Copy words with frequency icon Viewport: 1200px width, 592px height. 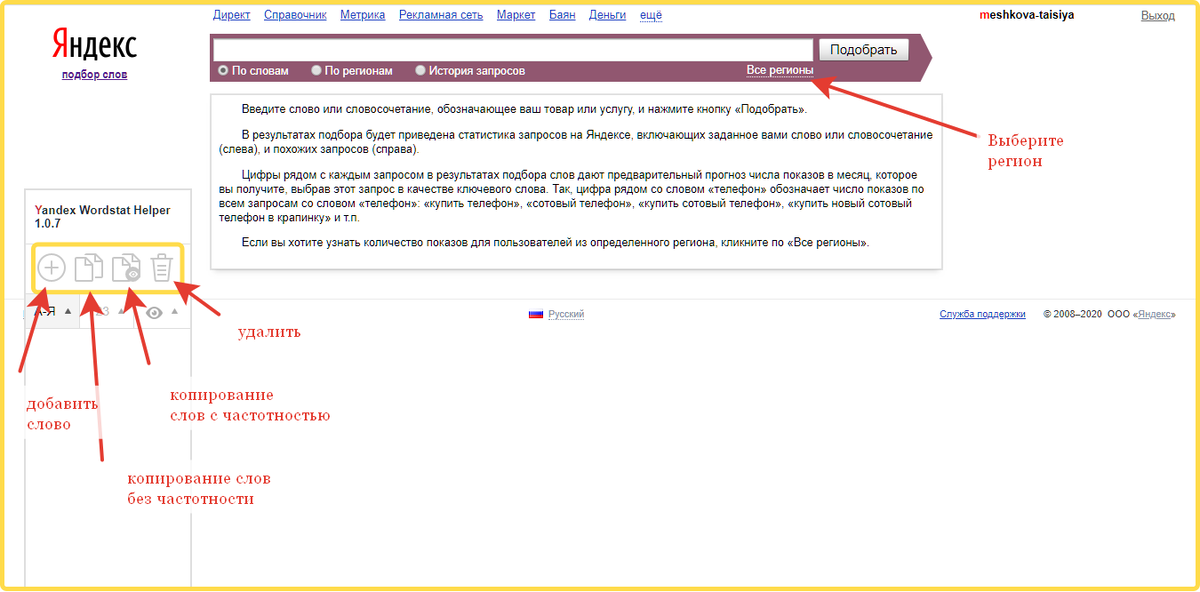click(126, 268)
